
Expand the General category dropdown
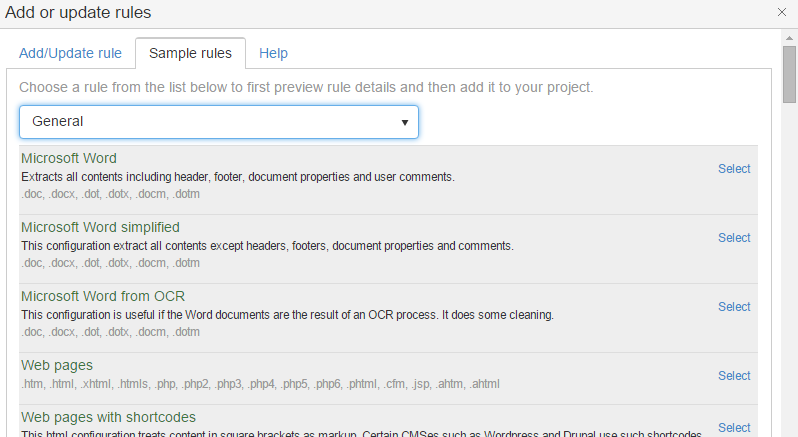[218, 121]
